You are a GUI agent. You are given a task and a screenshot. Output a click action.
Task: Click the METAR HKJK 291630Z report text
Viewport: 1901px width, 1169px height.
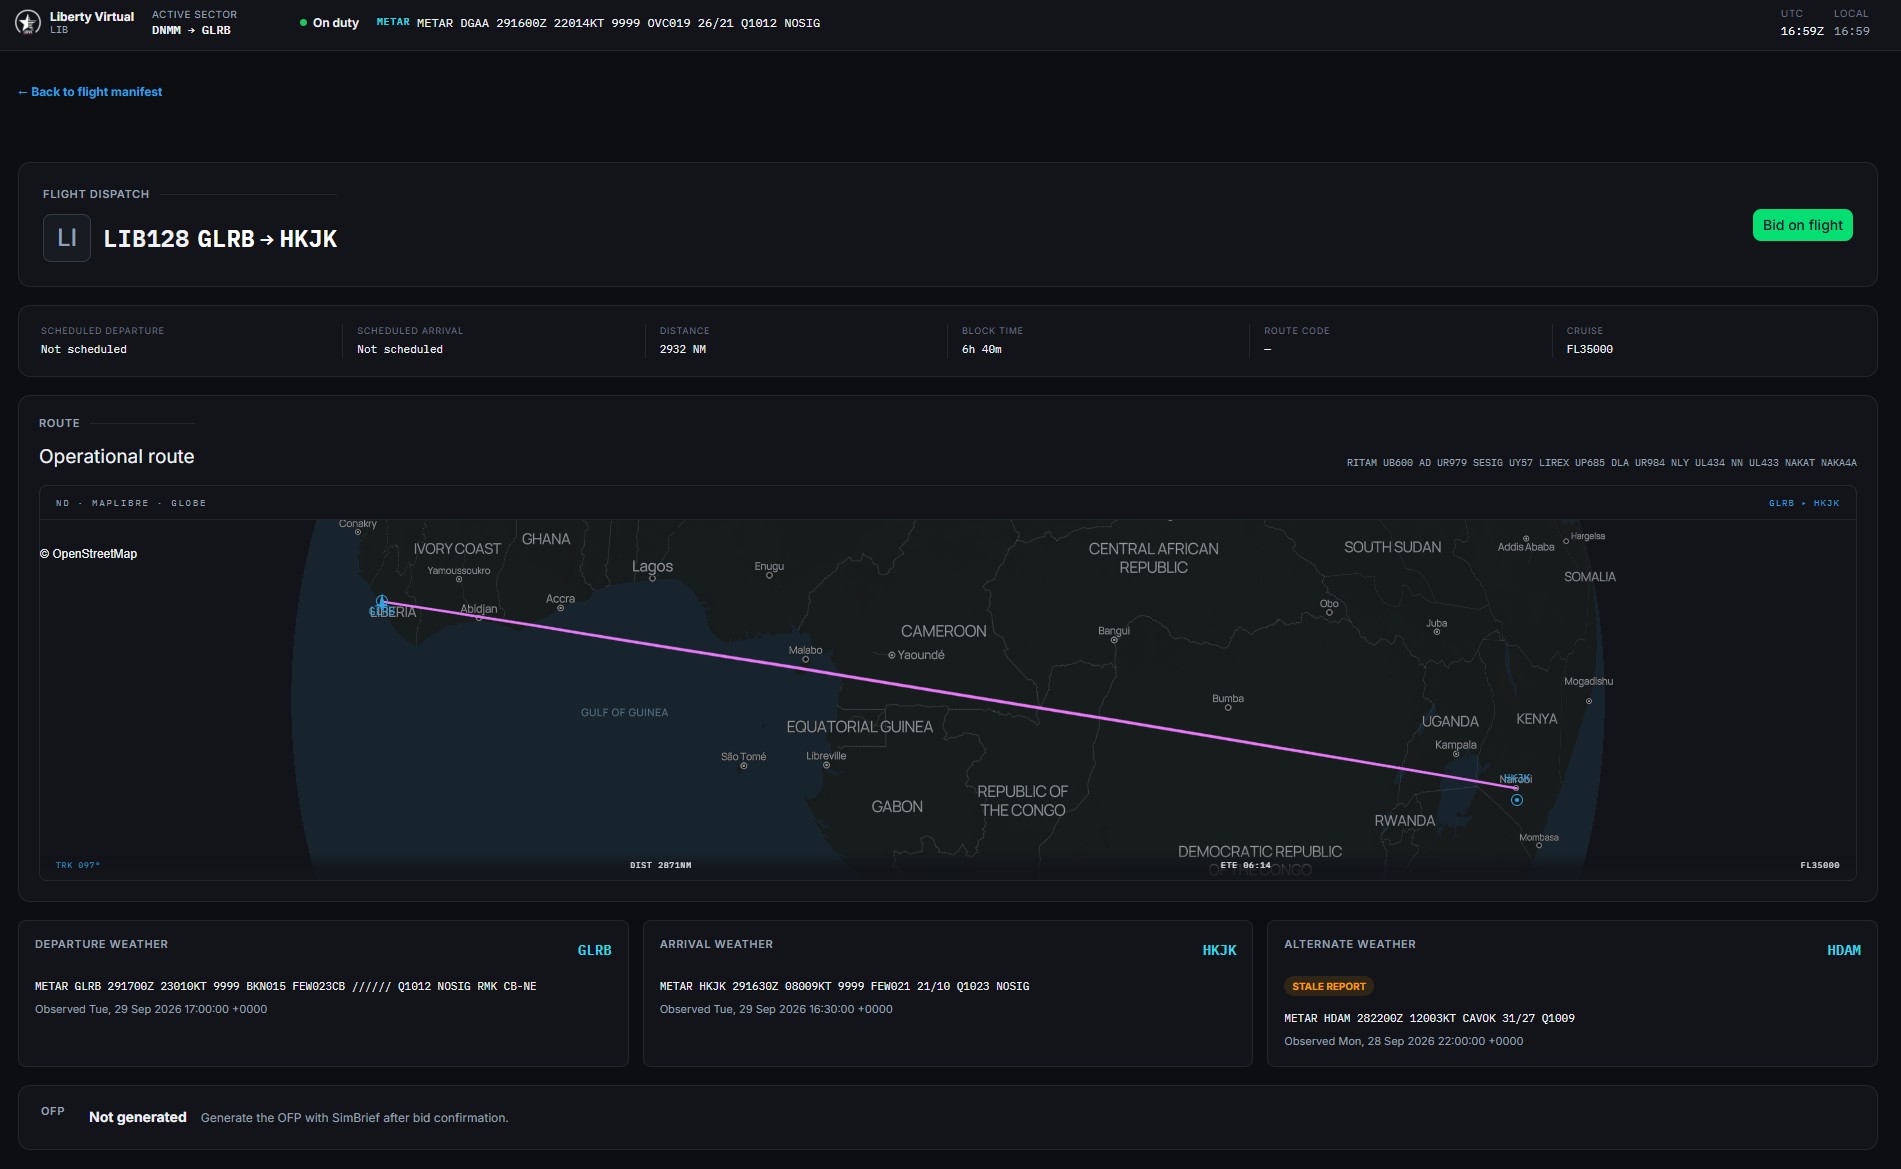pos(844,986)
